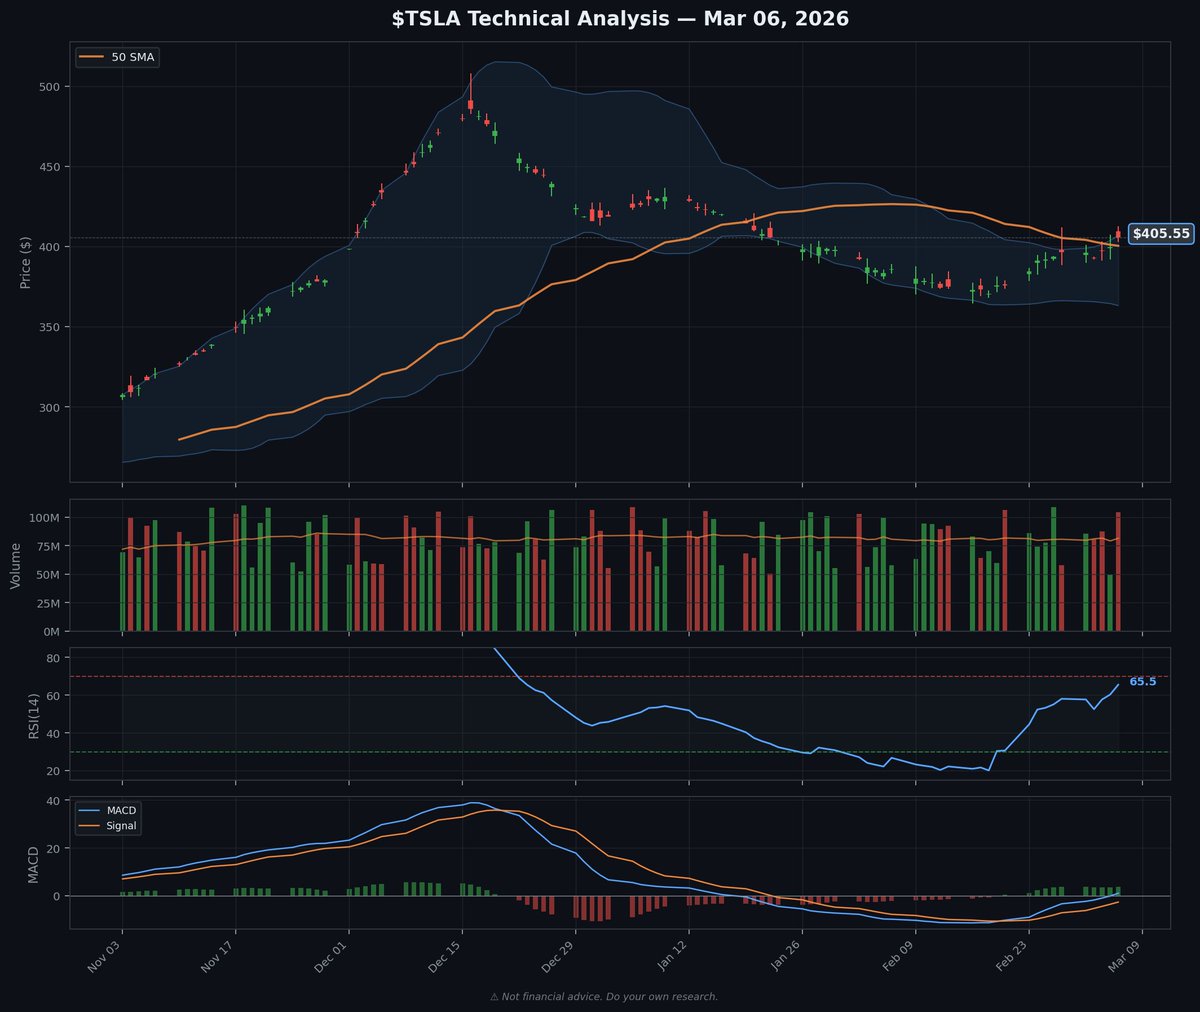Click the Not financial advice disclaimer text

click(x=604, y=997)
